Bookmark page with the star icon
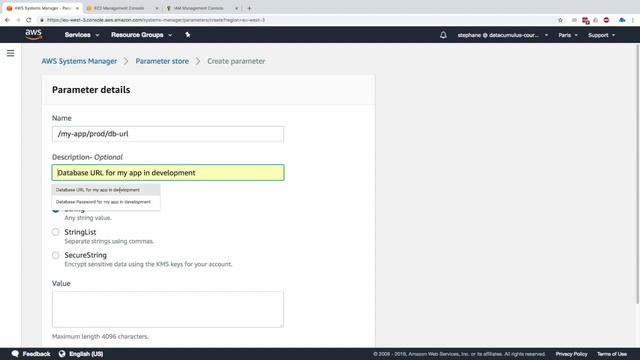This screenshot has height=360, width=640. tap(560, 20)
